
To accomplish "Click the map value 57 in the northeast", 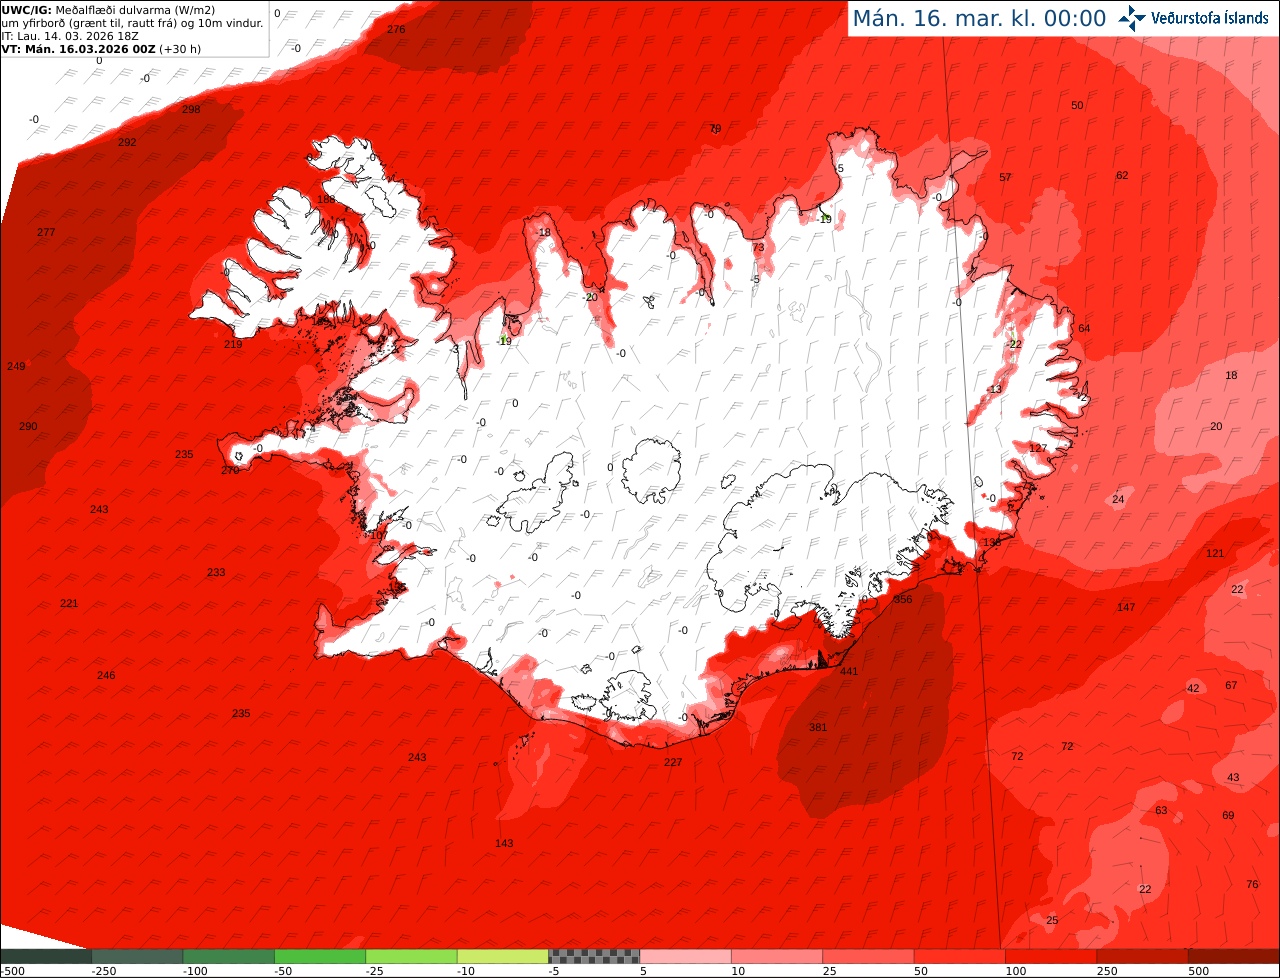I will [1005, 177].
